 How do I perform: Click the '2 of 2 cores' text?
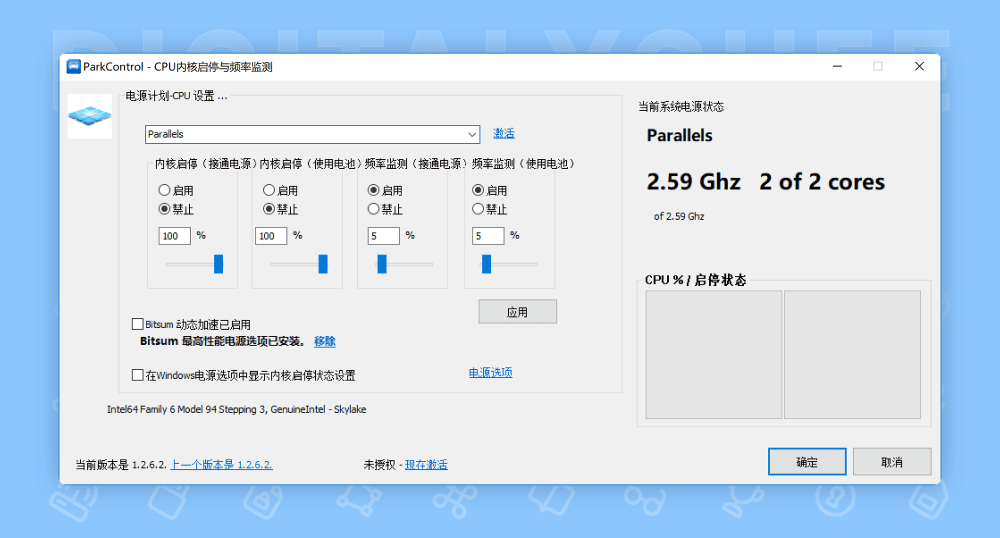click(822, 182)
